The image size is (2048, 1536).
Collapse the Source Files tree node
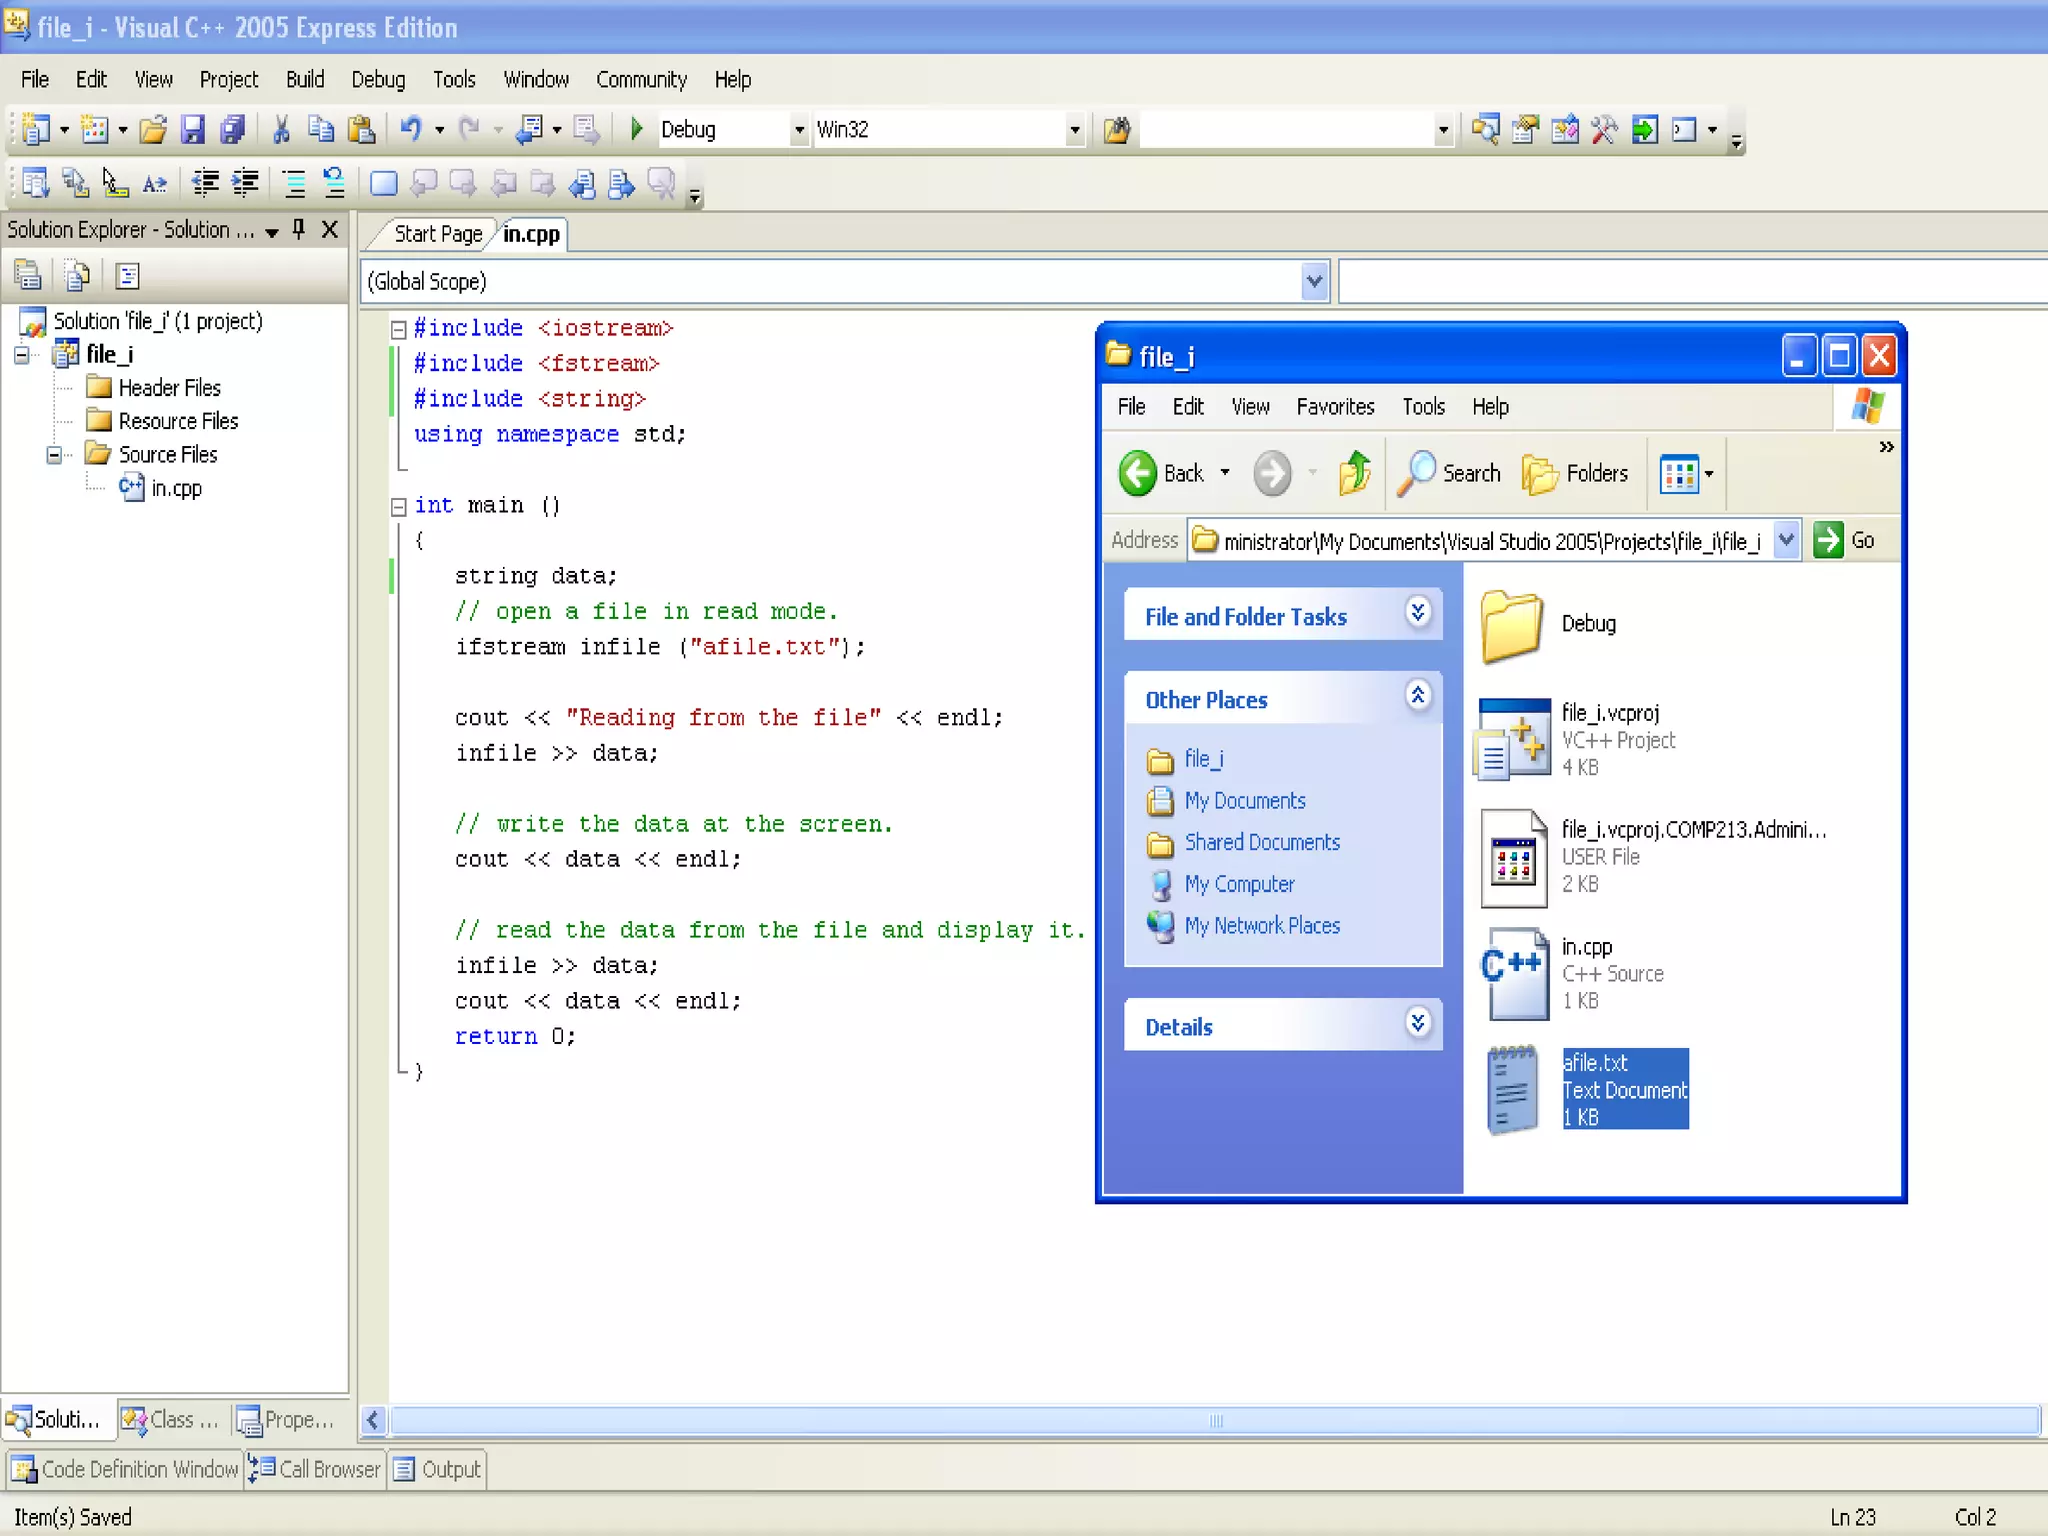pos(55,455)
